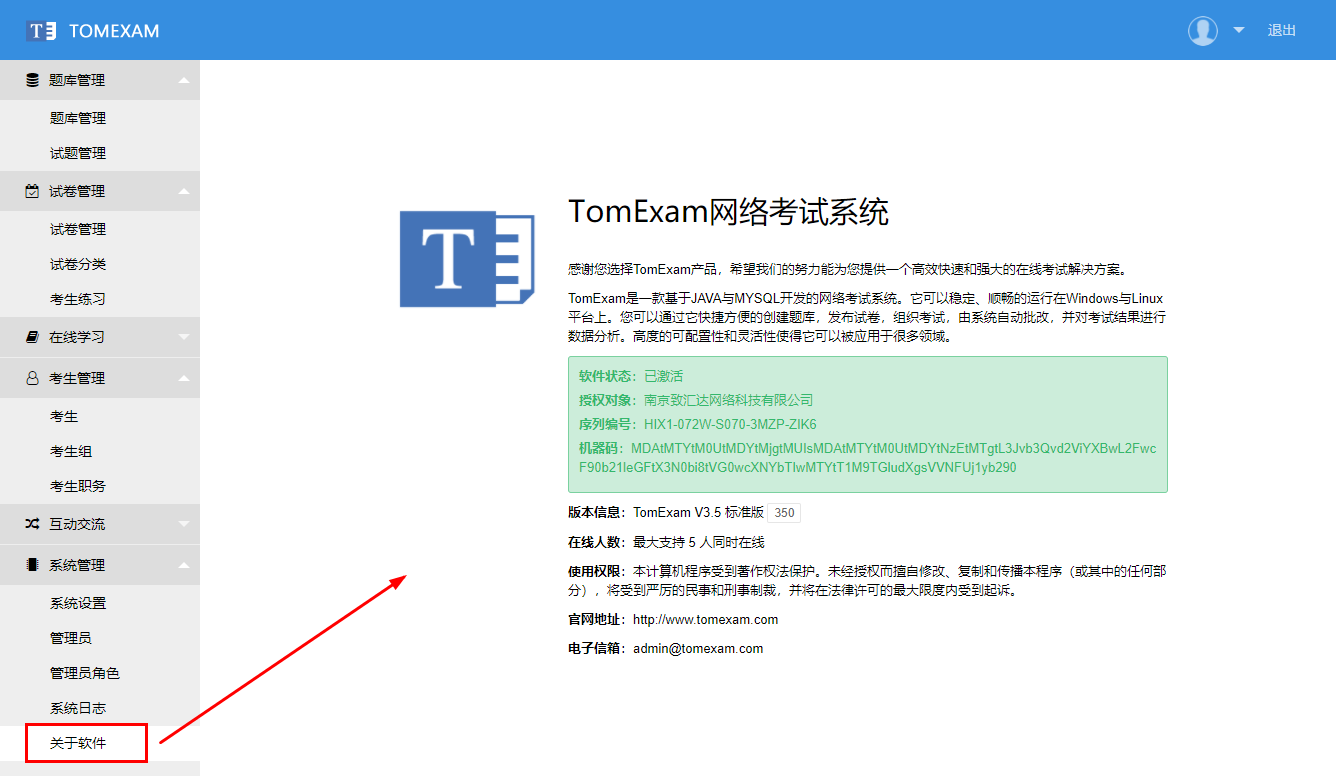Click the database icon beside 题库管理

[x=32, y=80]
